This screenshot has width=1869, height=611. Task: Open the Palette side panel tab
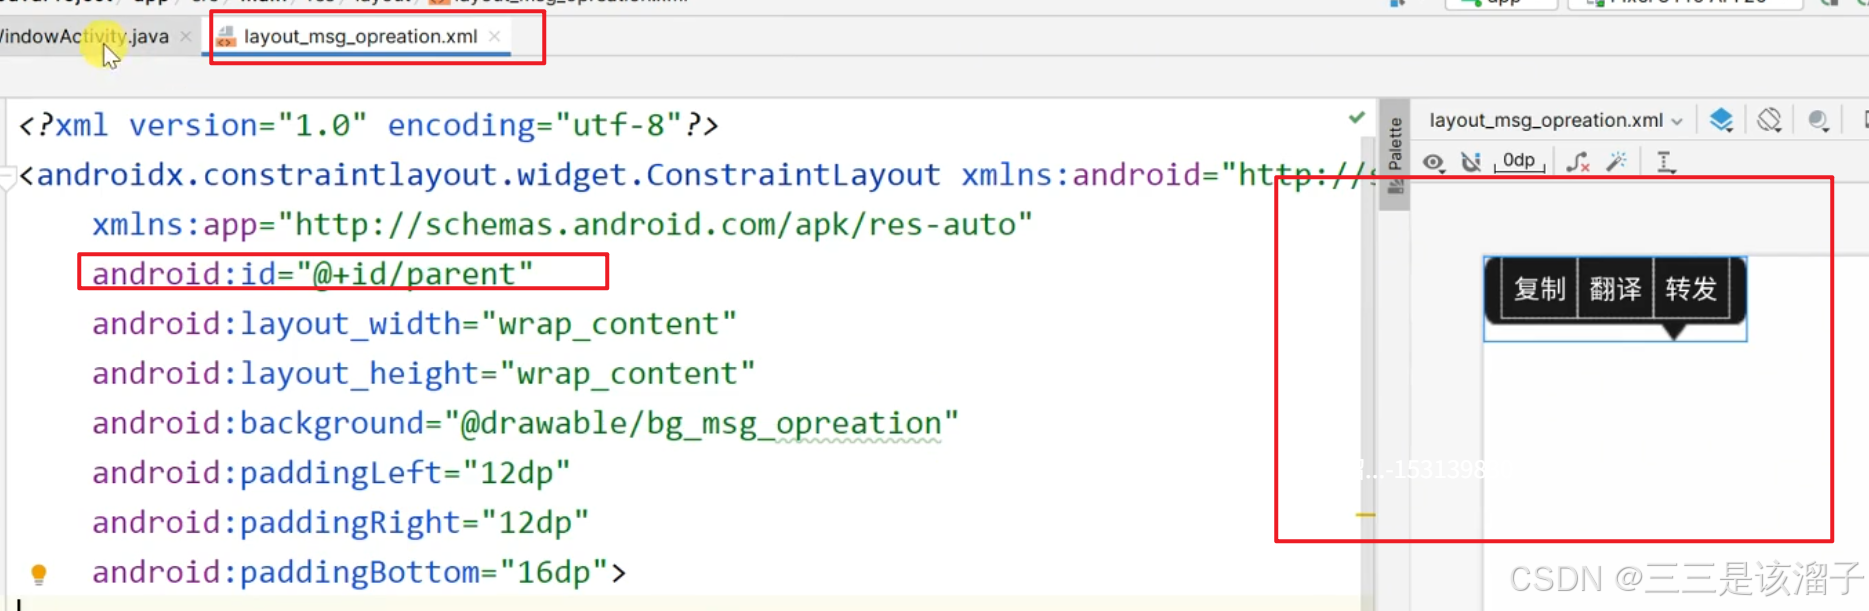point(1395,155)
